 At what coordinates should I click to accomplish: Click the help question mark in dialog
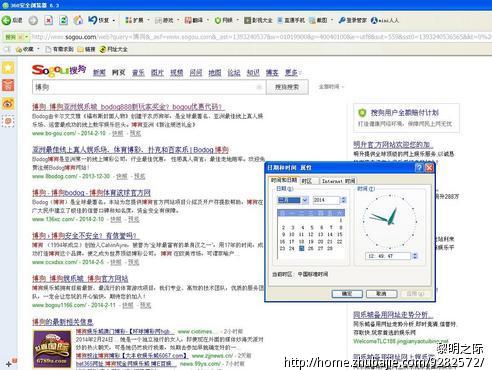[x=419, y=168]
